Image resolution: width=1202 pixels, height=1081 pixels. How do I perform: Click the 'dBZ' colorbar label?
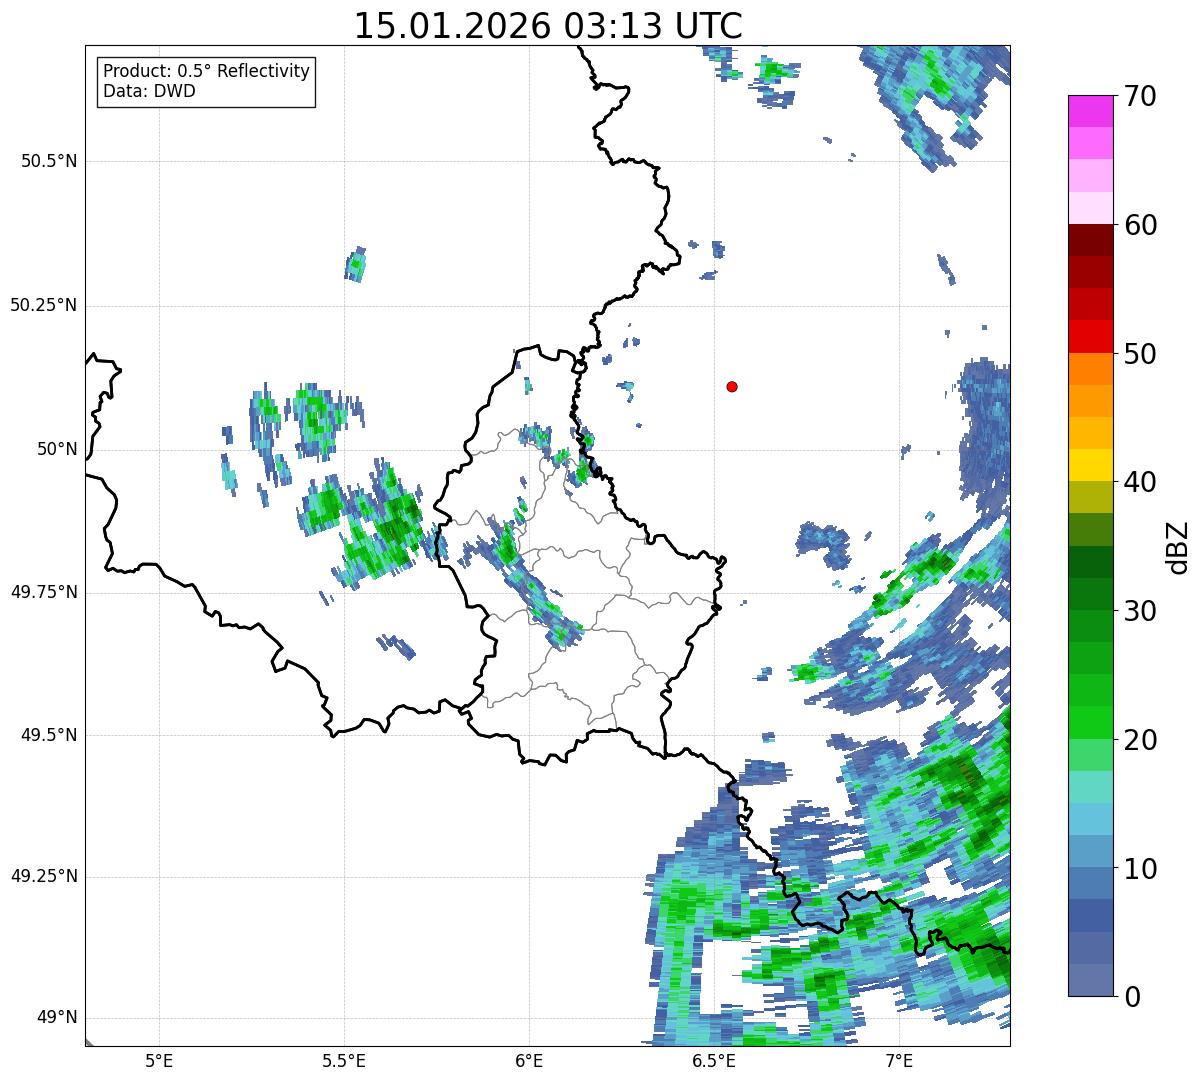coord(1177,546)
